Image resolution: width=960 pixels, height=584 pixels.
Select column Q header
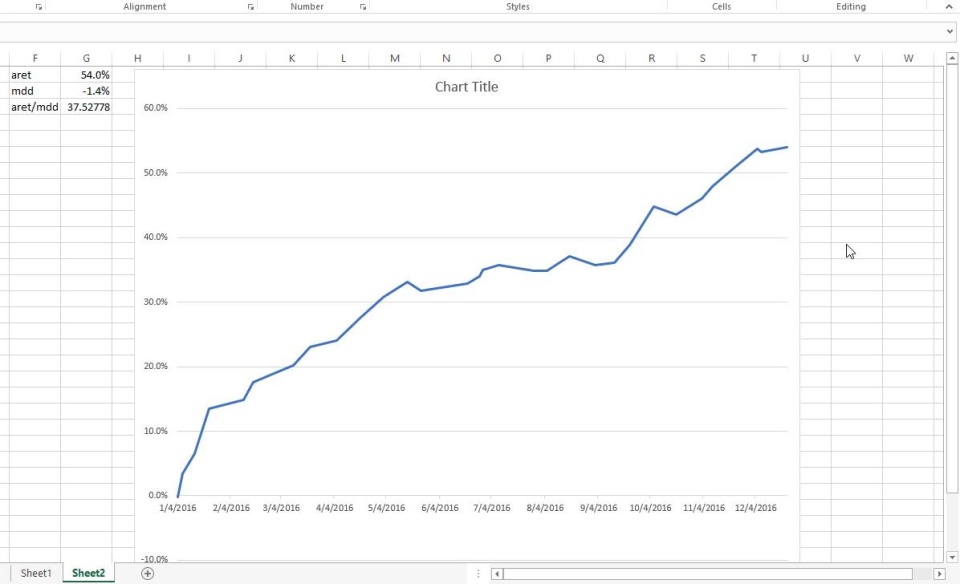tap(600, 58)
